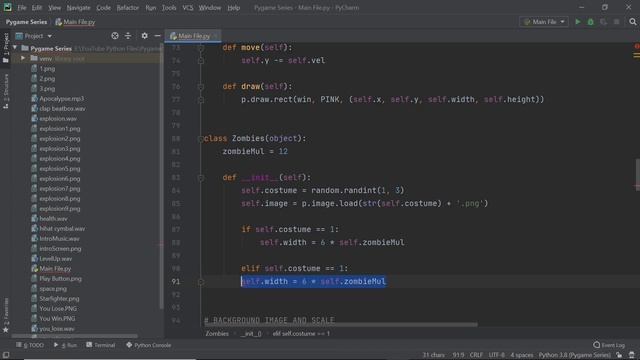Fold the Zombies class definition
Image resolution: width=640 pixels, height=360 pixels.
[x=200, y=139]
